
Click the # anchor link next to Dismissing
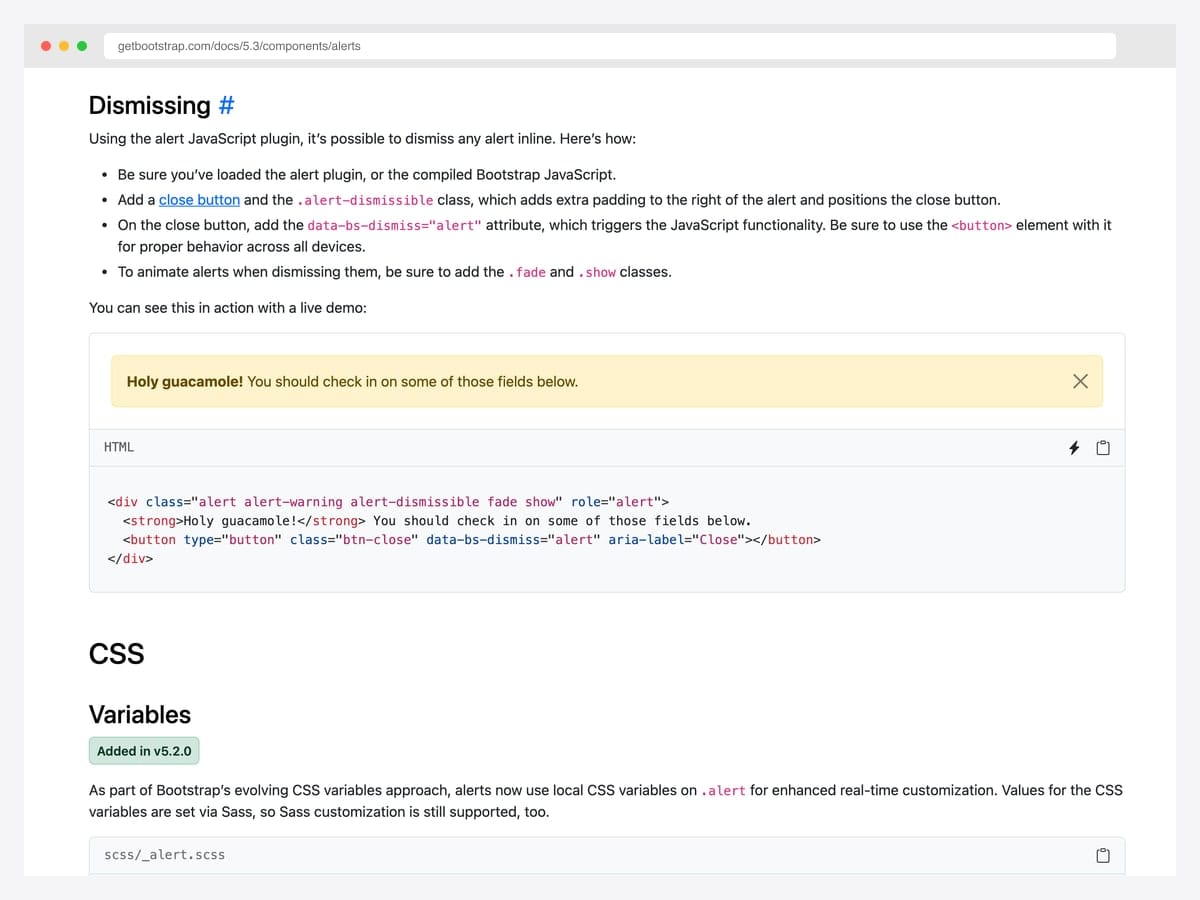pyautogui.click(x=226, y=105)
